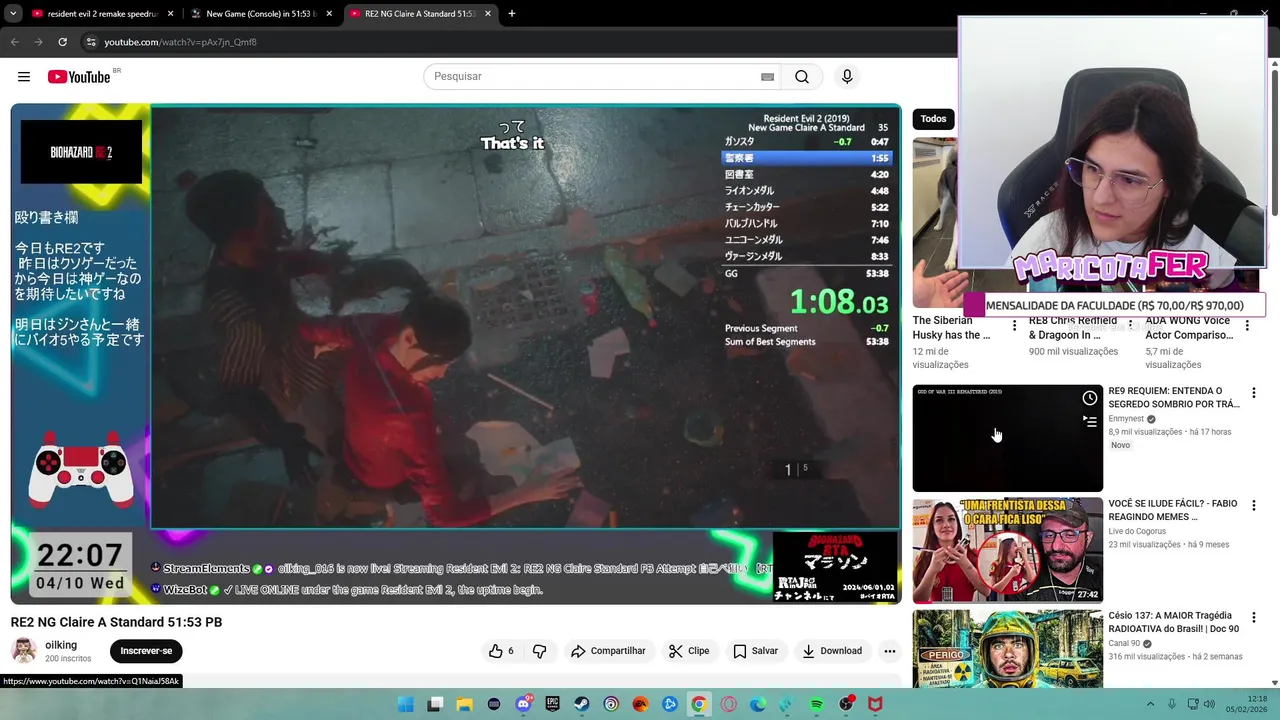The height and width of the screenshot is (720, 1280).
Task: Add hovered video to Watch Later
Action: [1089, 398]
